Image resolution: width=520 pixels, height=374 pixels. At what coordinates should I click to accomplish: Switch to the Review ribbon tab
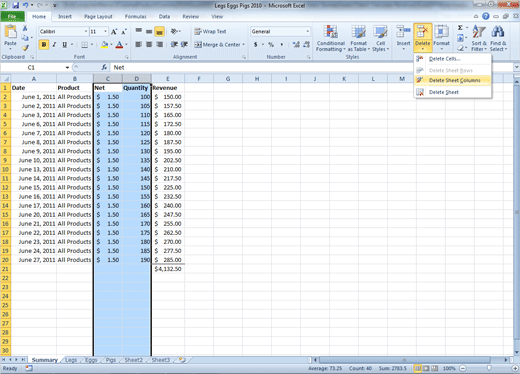[191, 16]
